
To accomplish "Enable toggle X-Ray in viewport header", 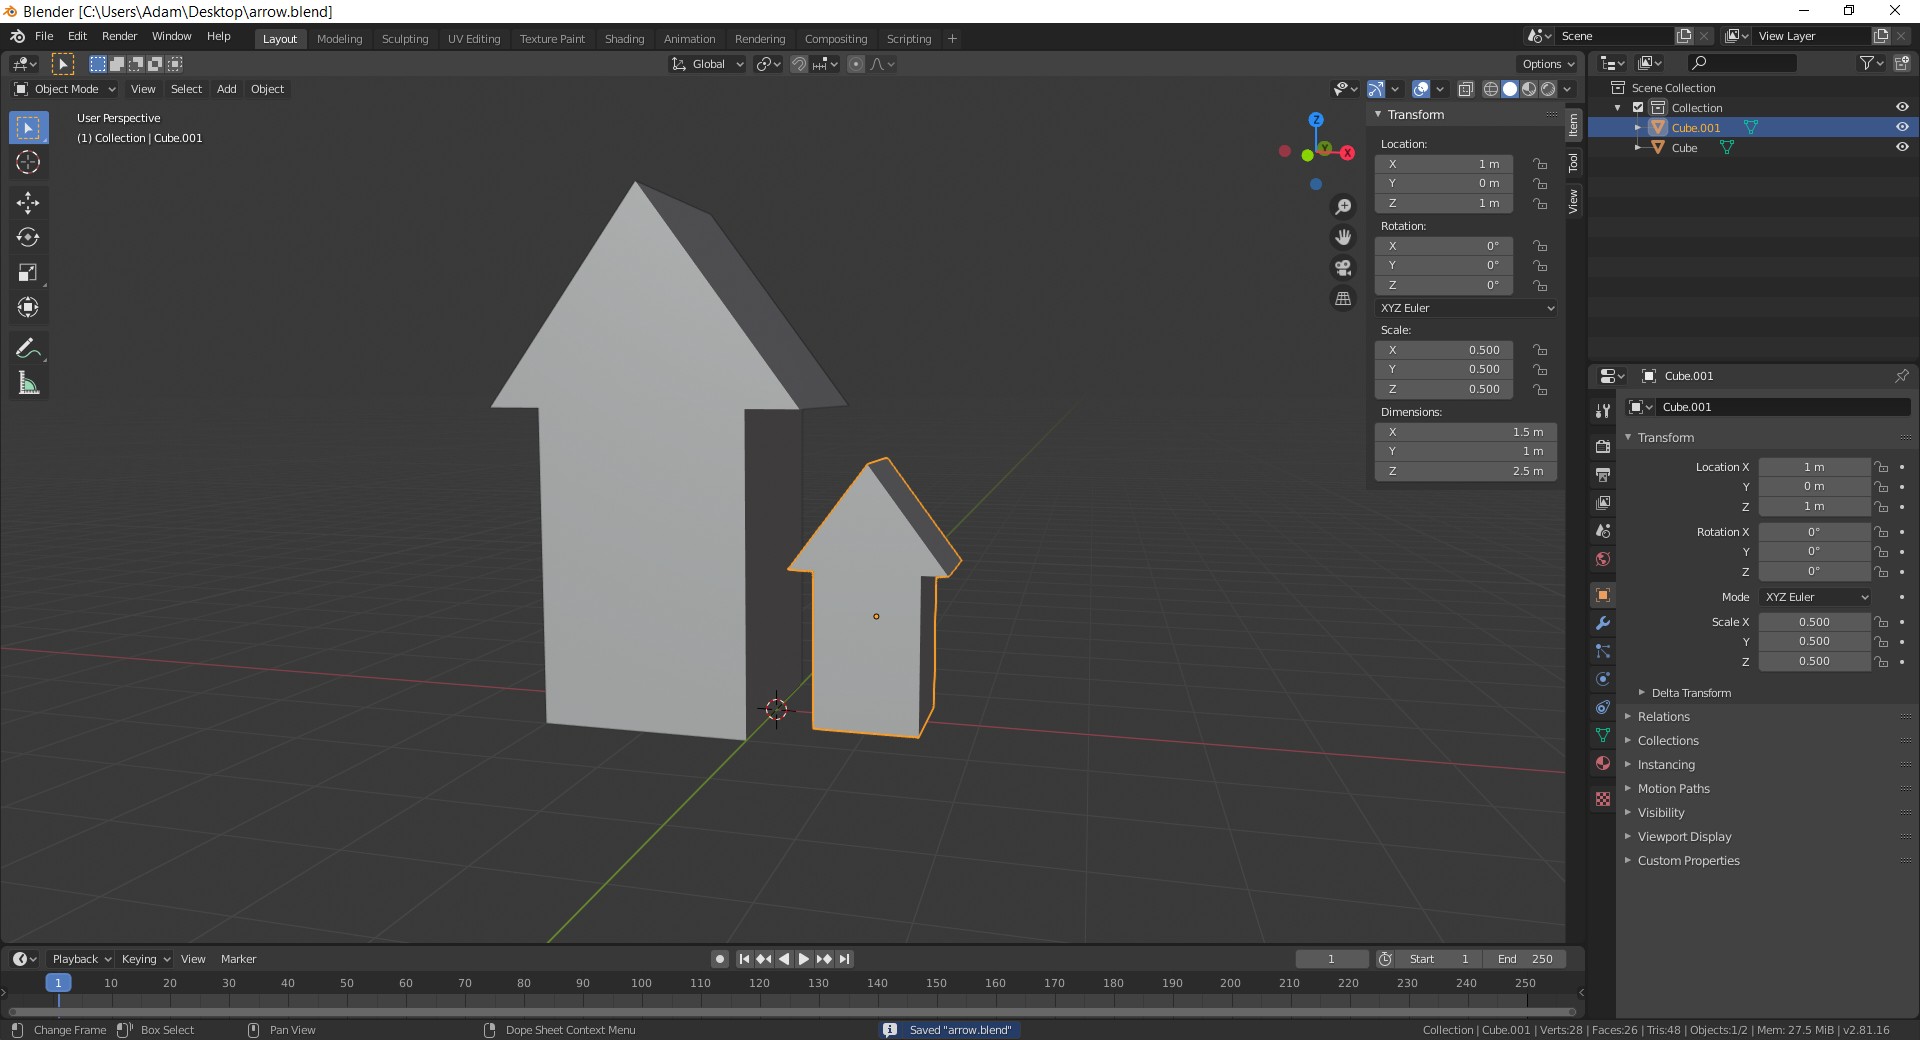I will click(x=1467, y=88).
